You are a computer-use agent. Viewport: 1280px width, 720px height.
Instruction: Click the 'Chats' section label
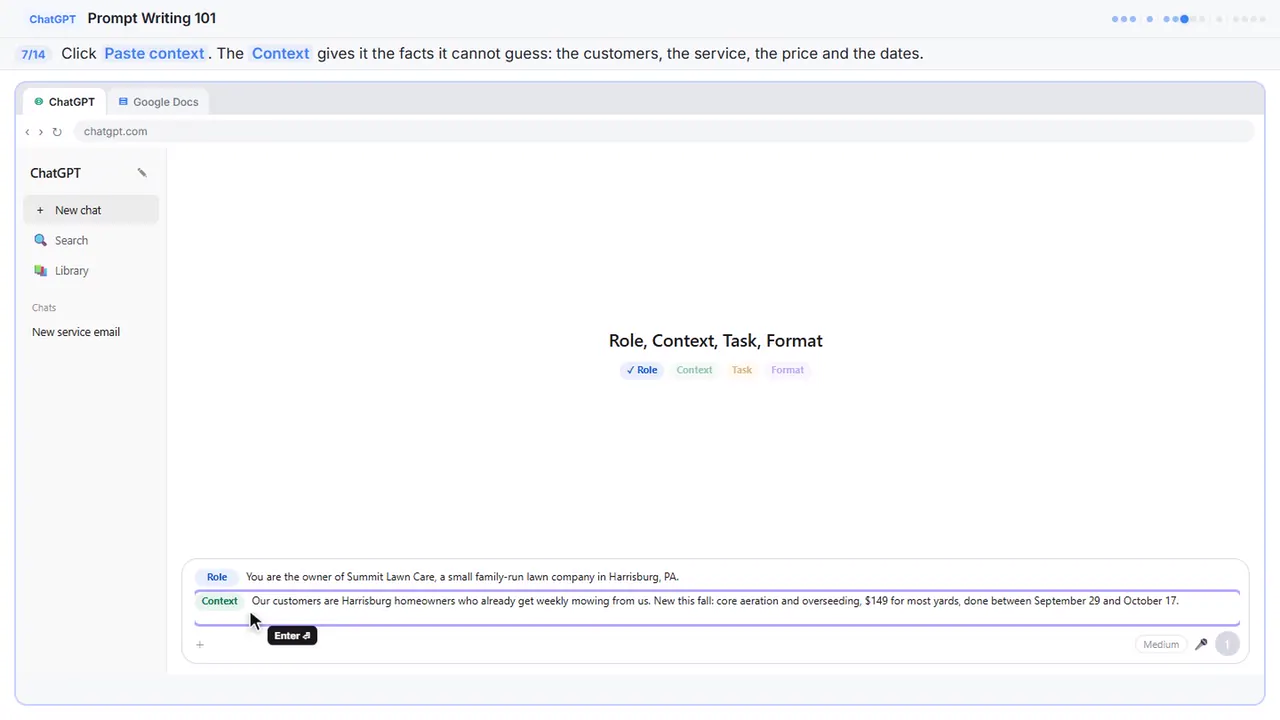click(44, 308)
